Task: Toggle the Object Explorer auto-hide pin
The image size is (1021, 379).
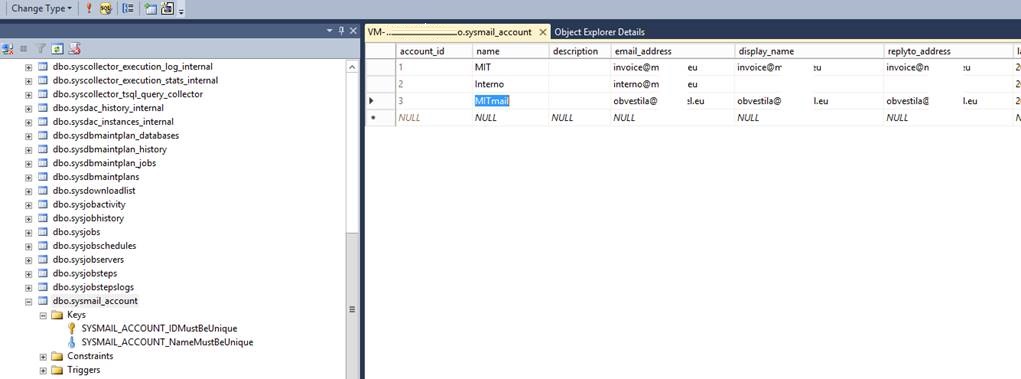Action: tap(341, 31)
